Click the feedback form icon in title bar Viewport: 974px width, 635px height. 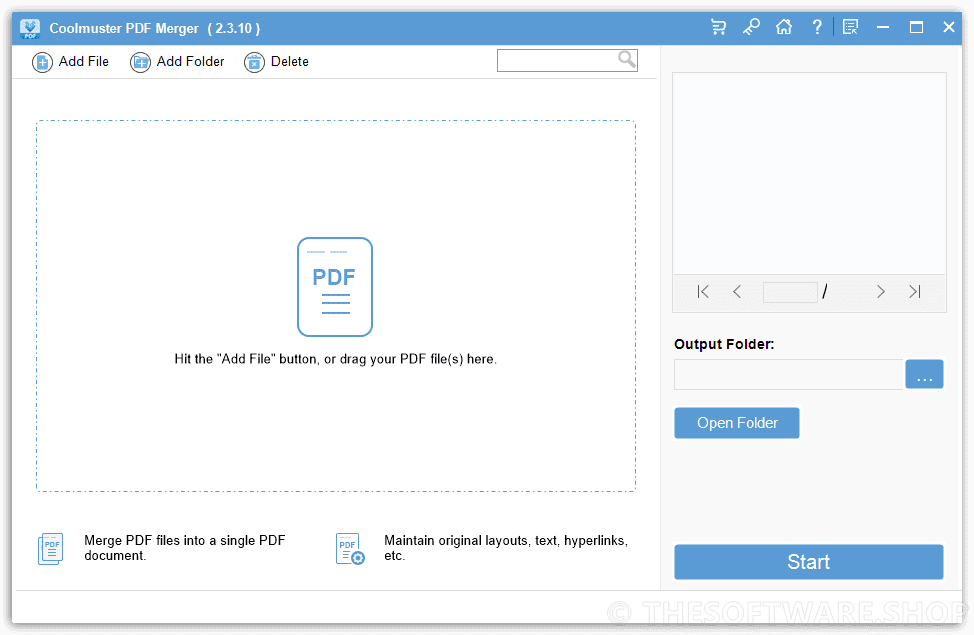pos(850,27)
